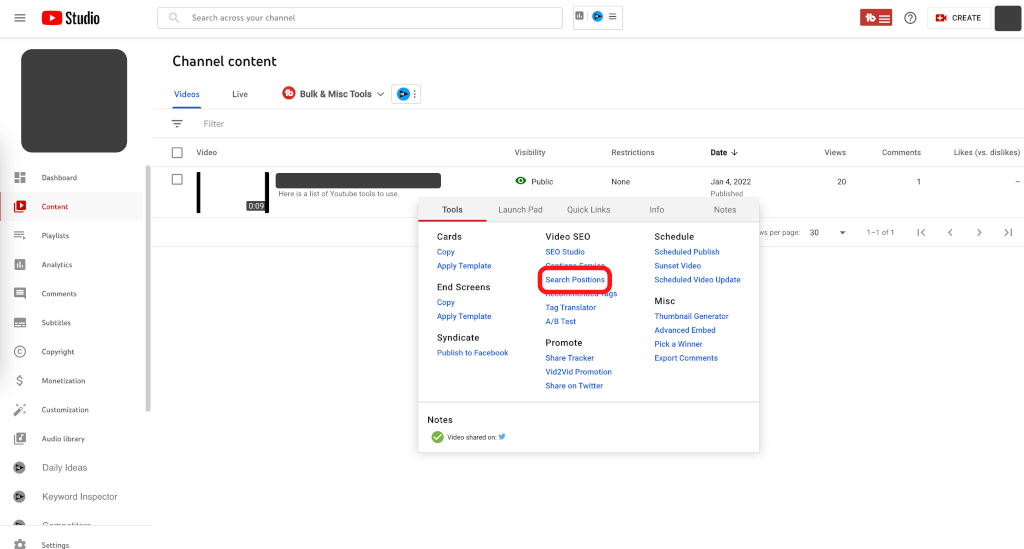Image resolution: width=1024 pixels, height=549 pixels.
Task: Open Customization from the sidebar
Action: pos(65,410)
